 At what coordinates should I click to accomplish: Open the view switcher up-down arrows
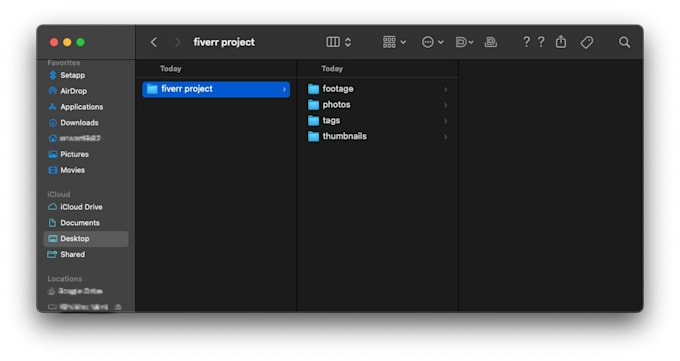point(348,42)
